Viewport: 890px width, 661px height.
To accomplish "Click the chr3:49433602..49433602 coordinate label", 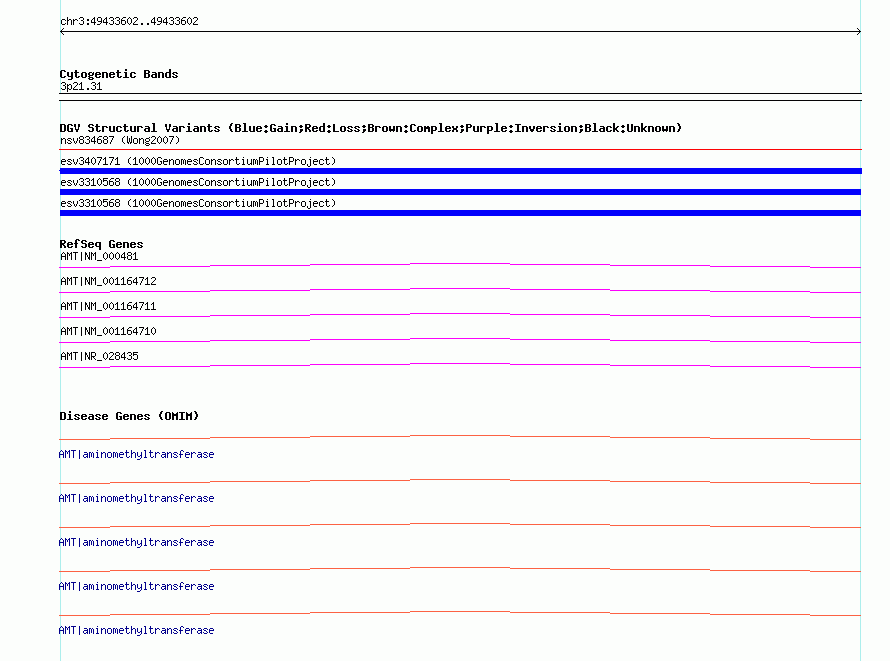I will click(x=129, y=22).
